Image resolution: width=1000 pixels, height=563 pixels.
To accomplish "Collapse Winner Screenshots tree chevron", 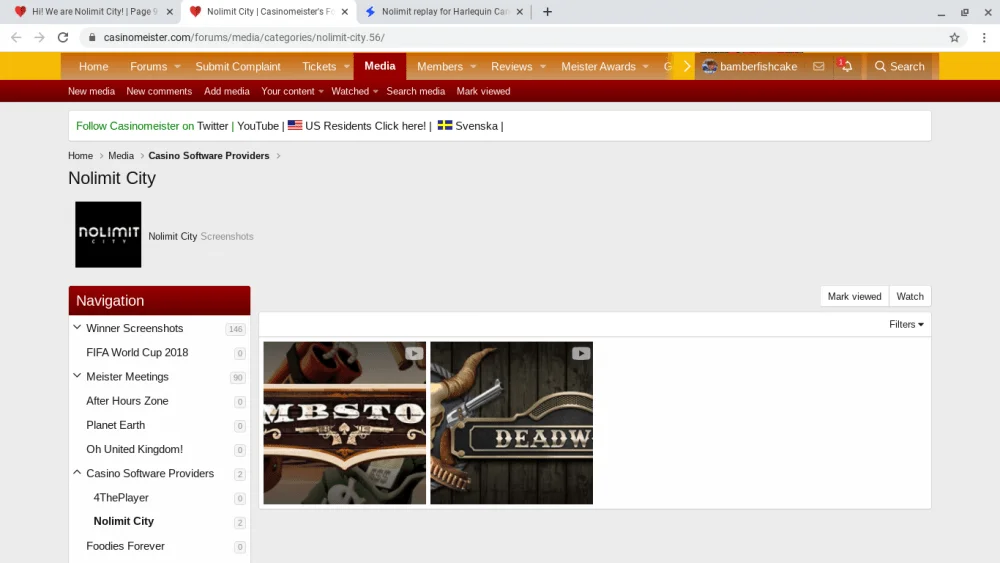I will point(77,328).
